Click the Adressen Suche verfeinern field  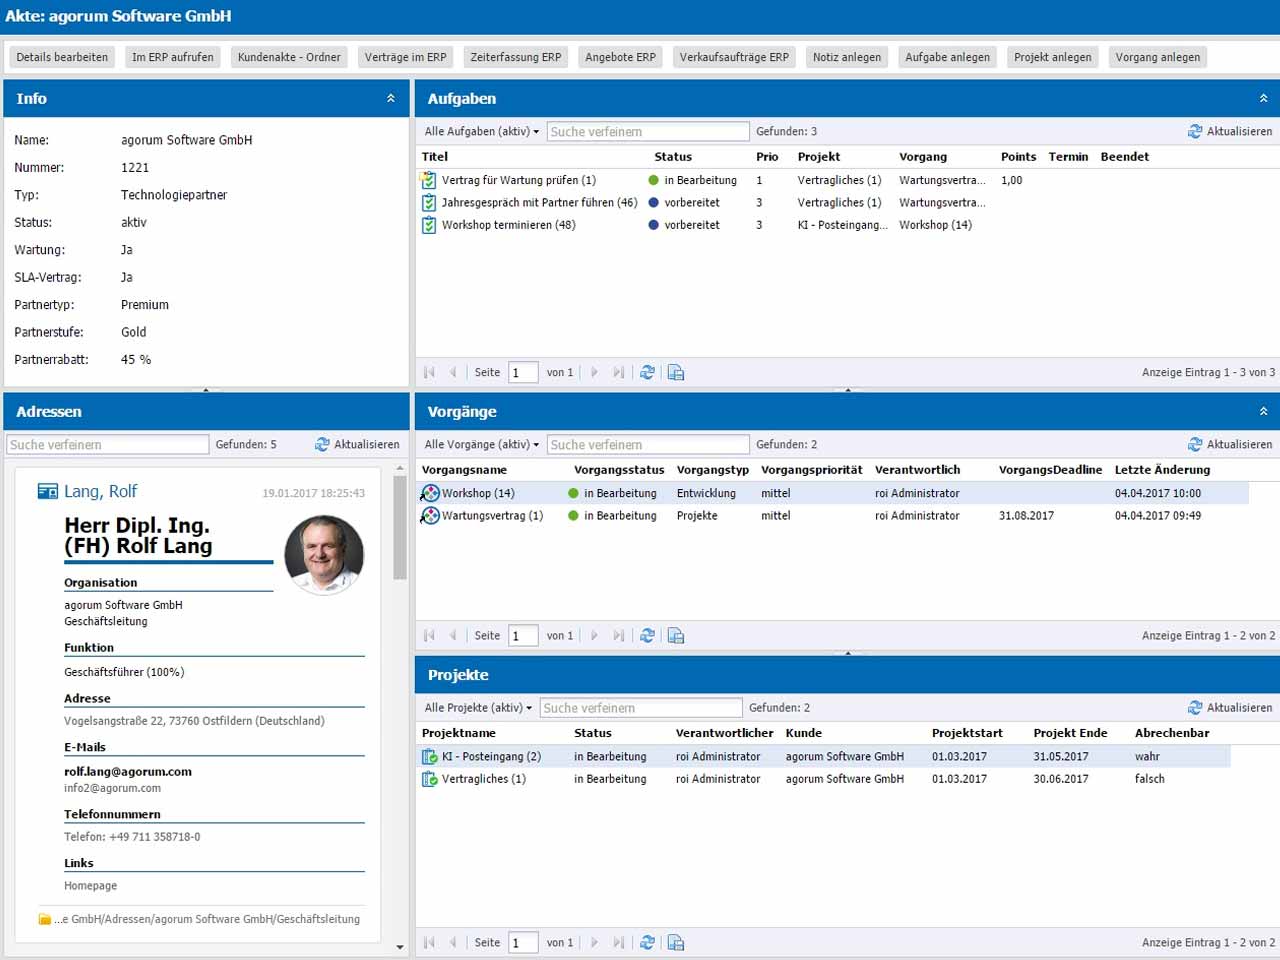click(x=107, y=444)
